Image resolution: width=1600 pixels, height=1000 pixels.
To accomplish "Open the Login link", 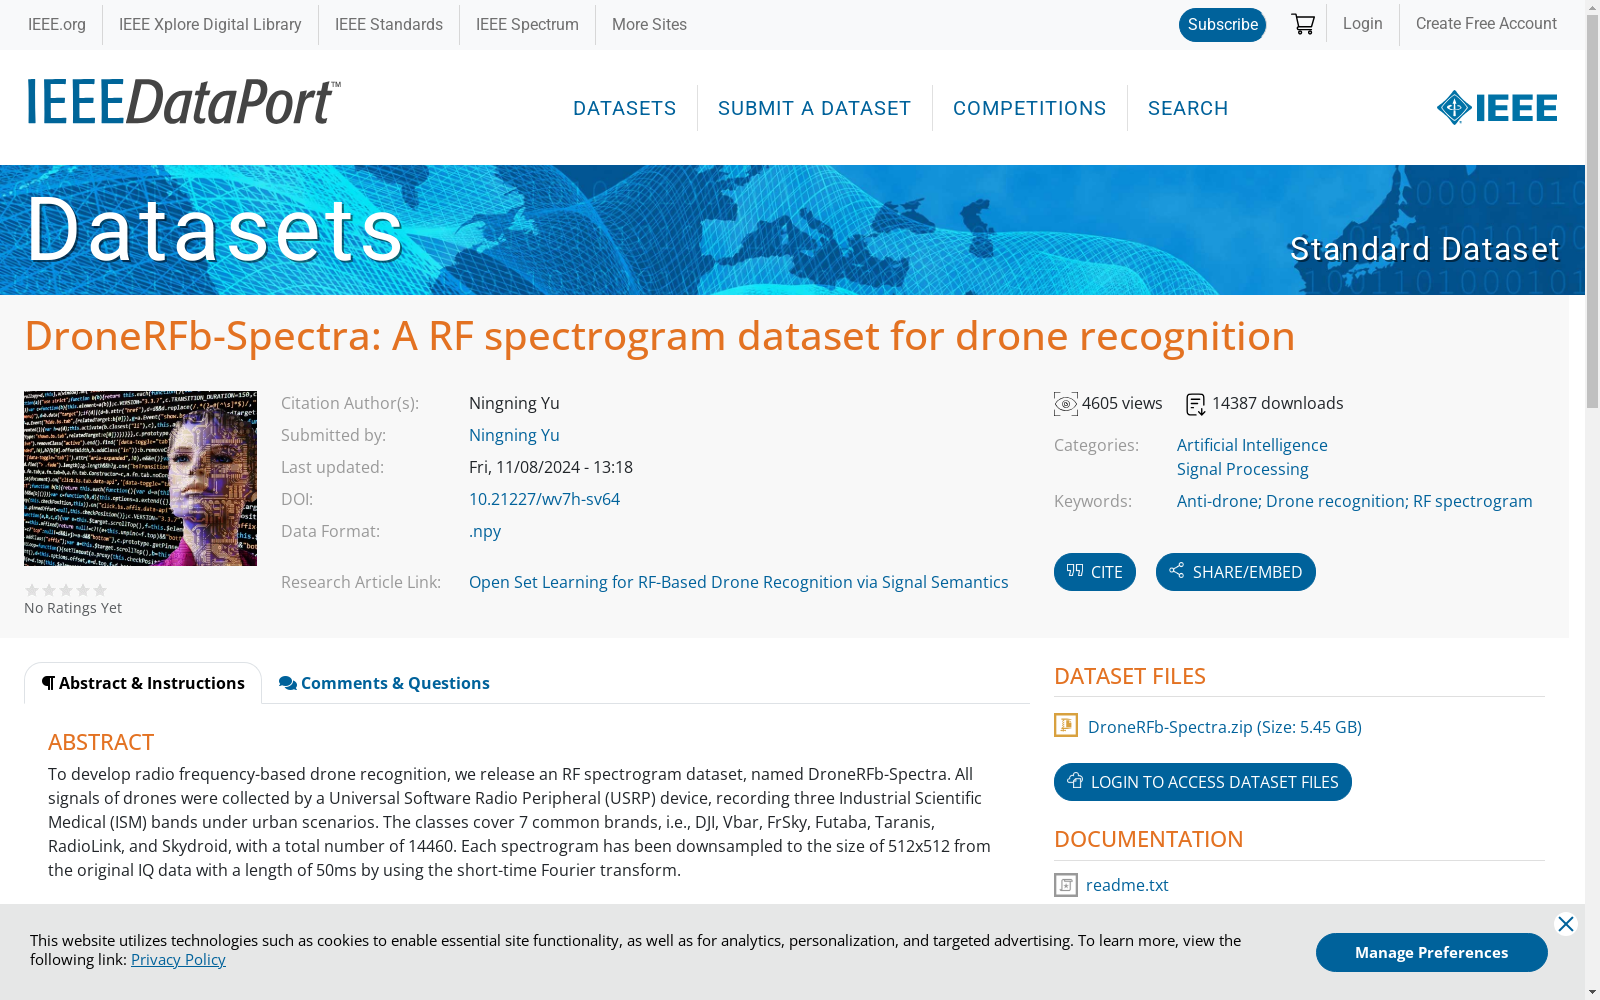I will [1363, 23].
